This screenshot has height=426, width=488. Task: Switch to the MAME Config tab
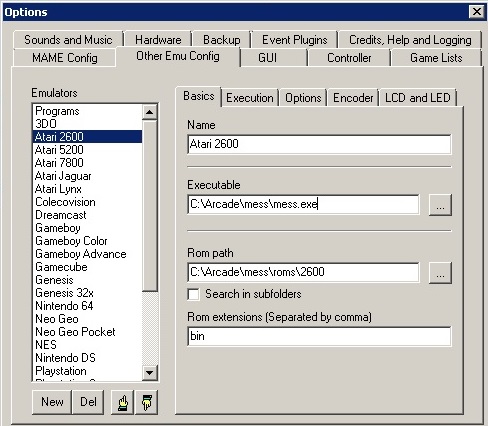(x=65, y=58)
